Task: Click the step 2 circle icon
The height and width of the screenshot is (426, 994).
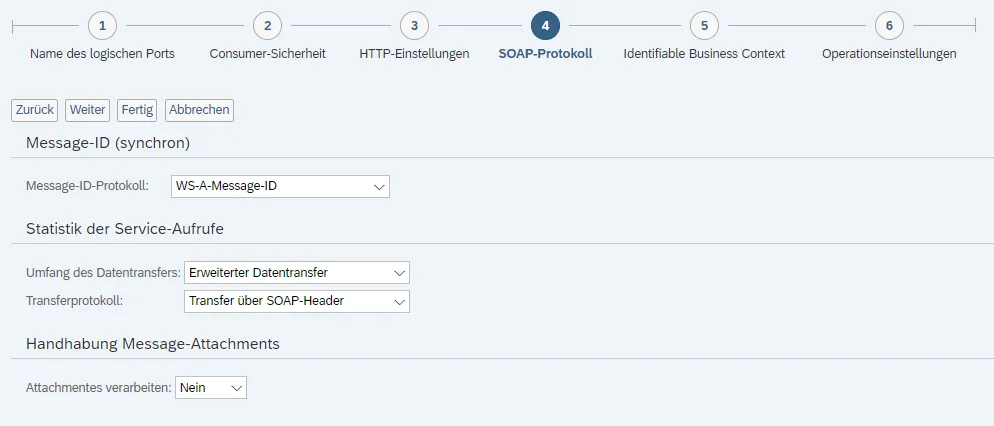Action: (267, 25)
